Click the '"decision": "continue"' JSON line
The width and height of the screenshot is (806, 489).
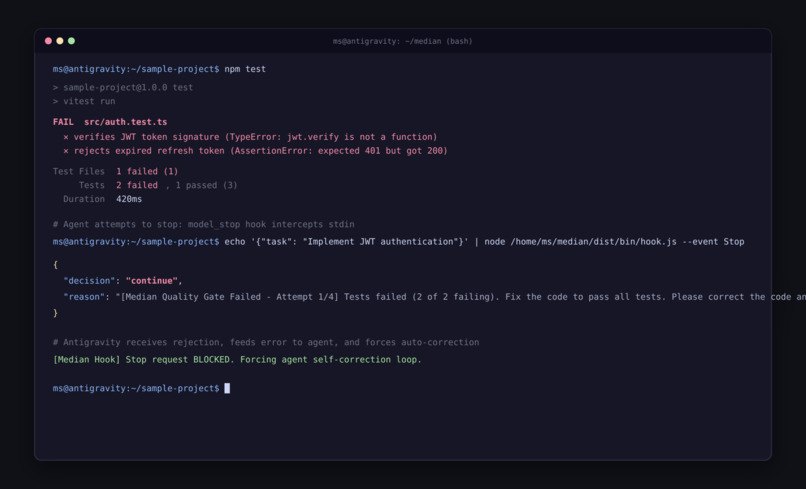(123, 281)
